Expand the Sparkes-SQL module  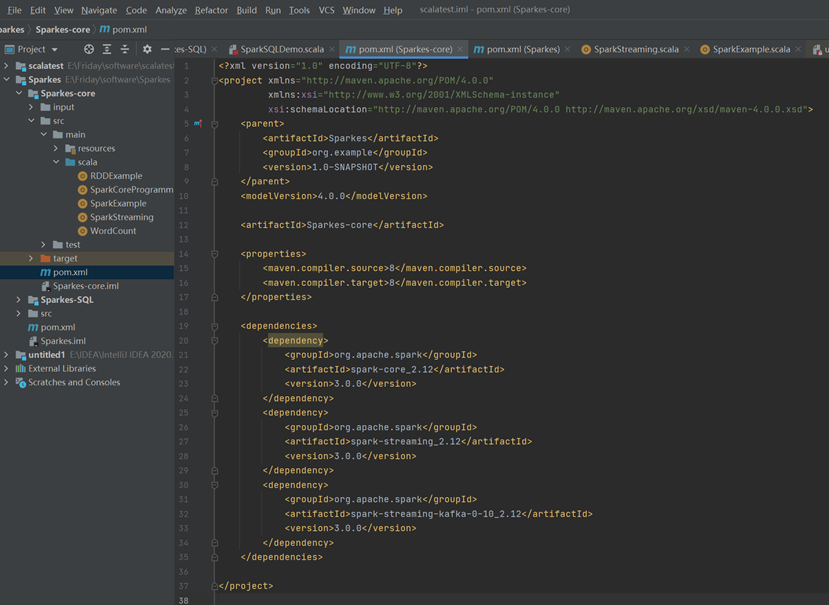point(19,299)
